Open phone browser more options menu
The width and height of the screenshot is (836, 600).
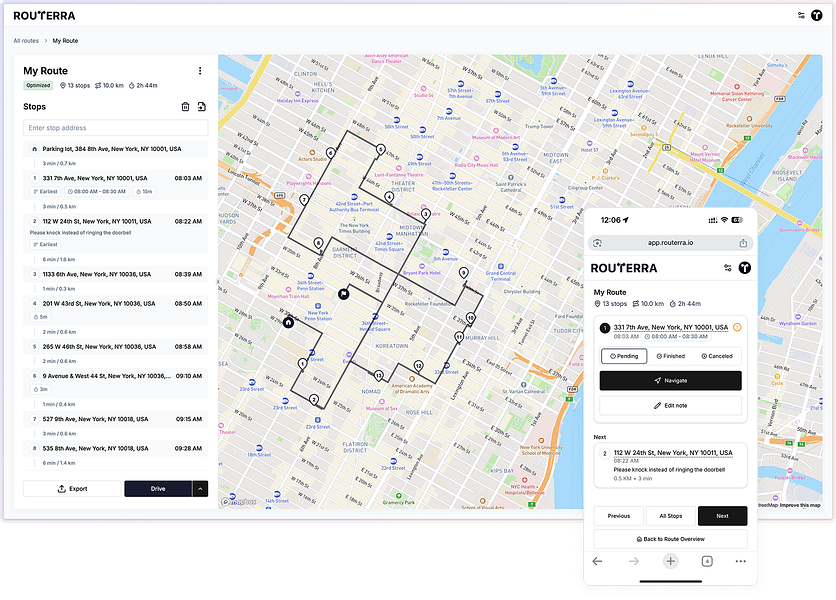click(x=741, y=561)
